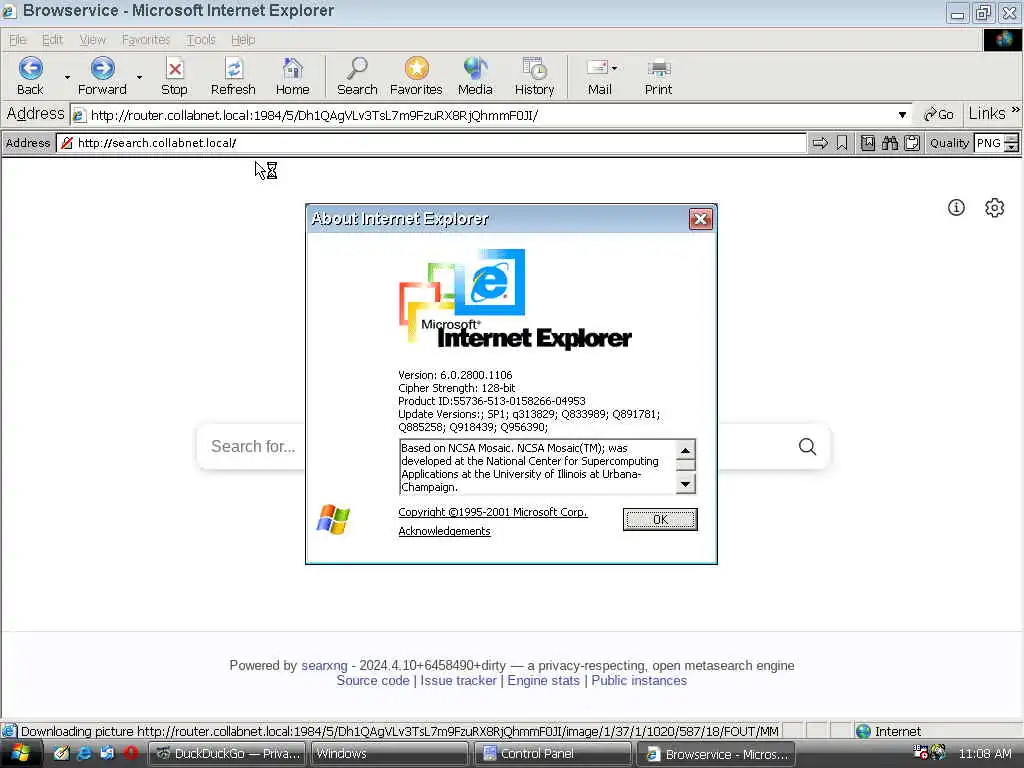Screen dimensions: 1024x768
Task: Open the SearXNG preferences gear icon
Action: point(994,208)
